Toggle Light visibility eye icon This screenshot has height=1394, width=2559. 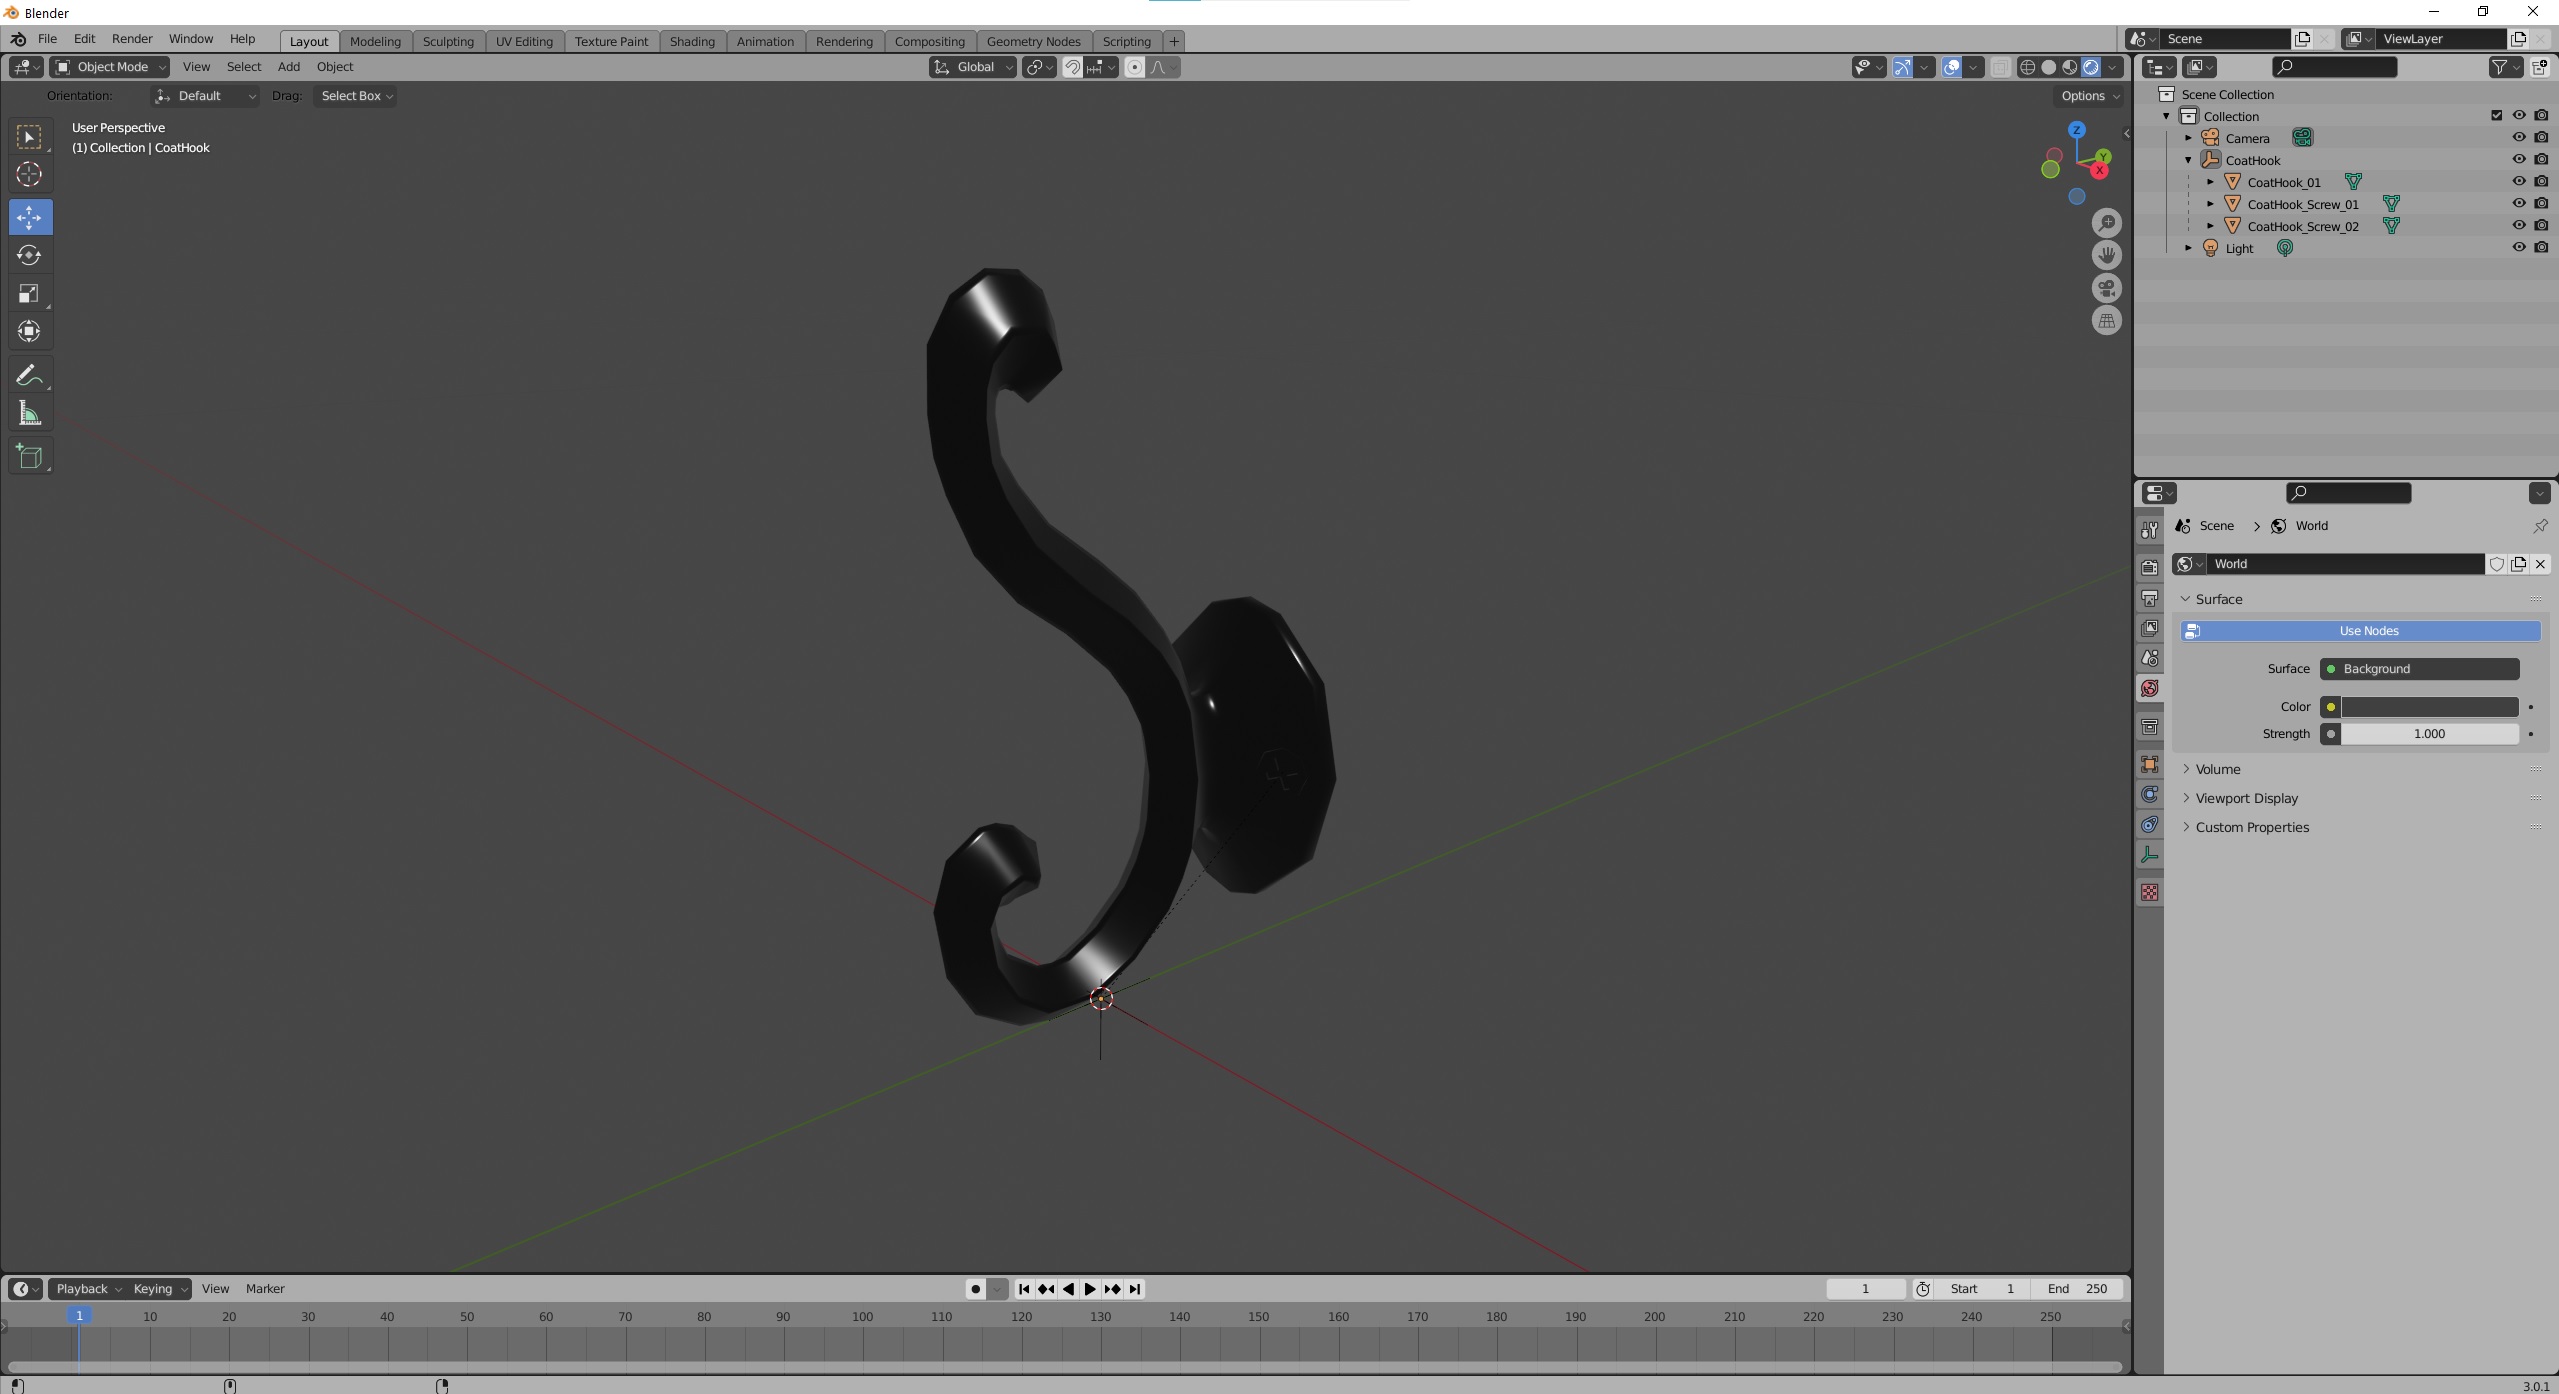click(x=2518, y=248)
